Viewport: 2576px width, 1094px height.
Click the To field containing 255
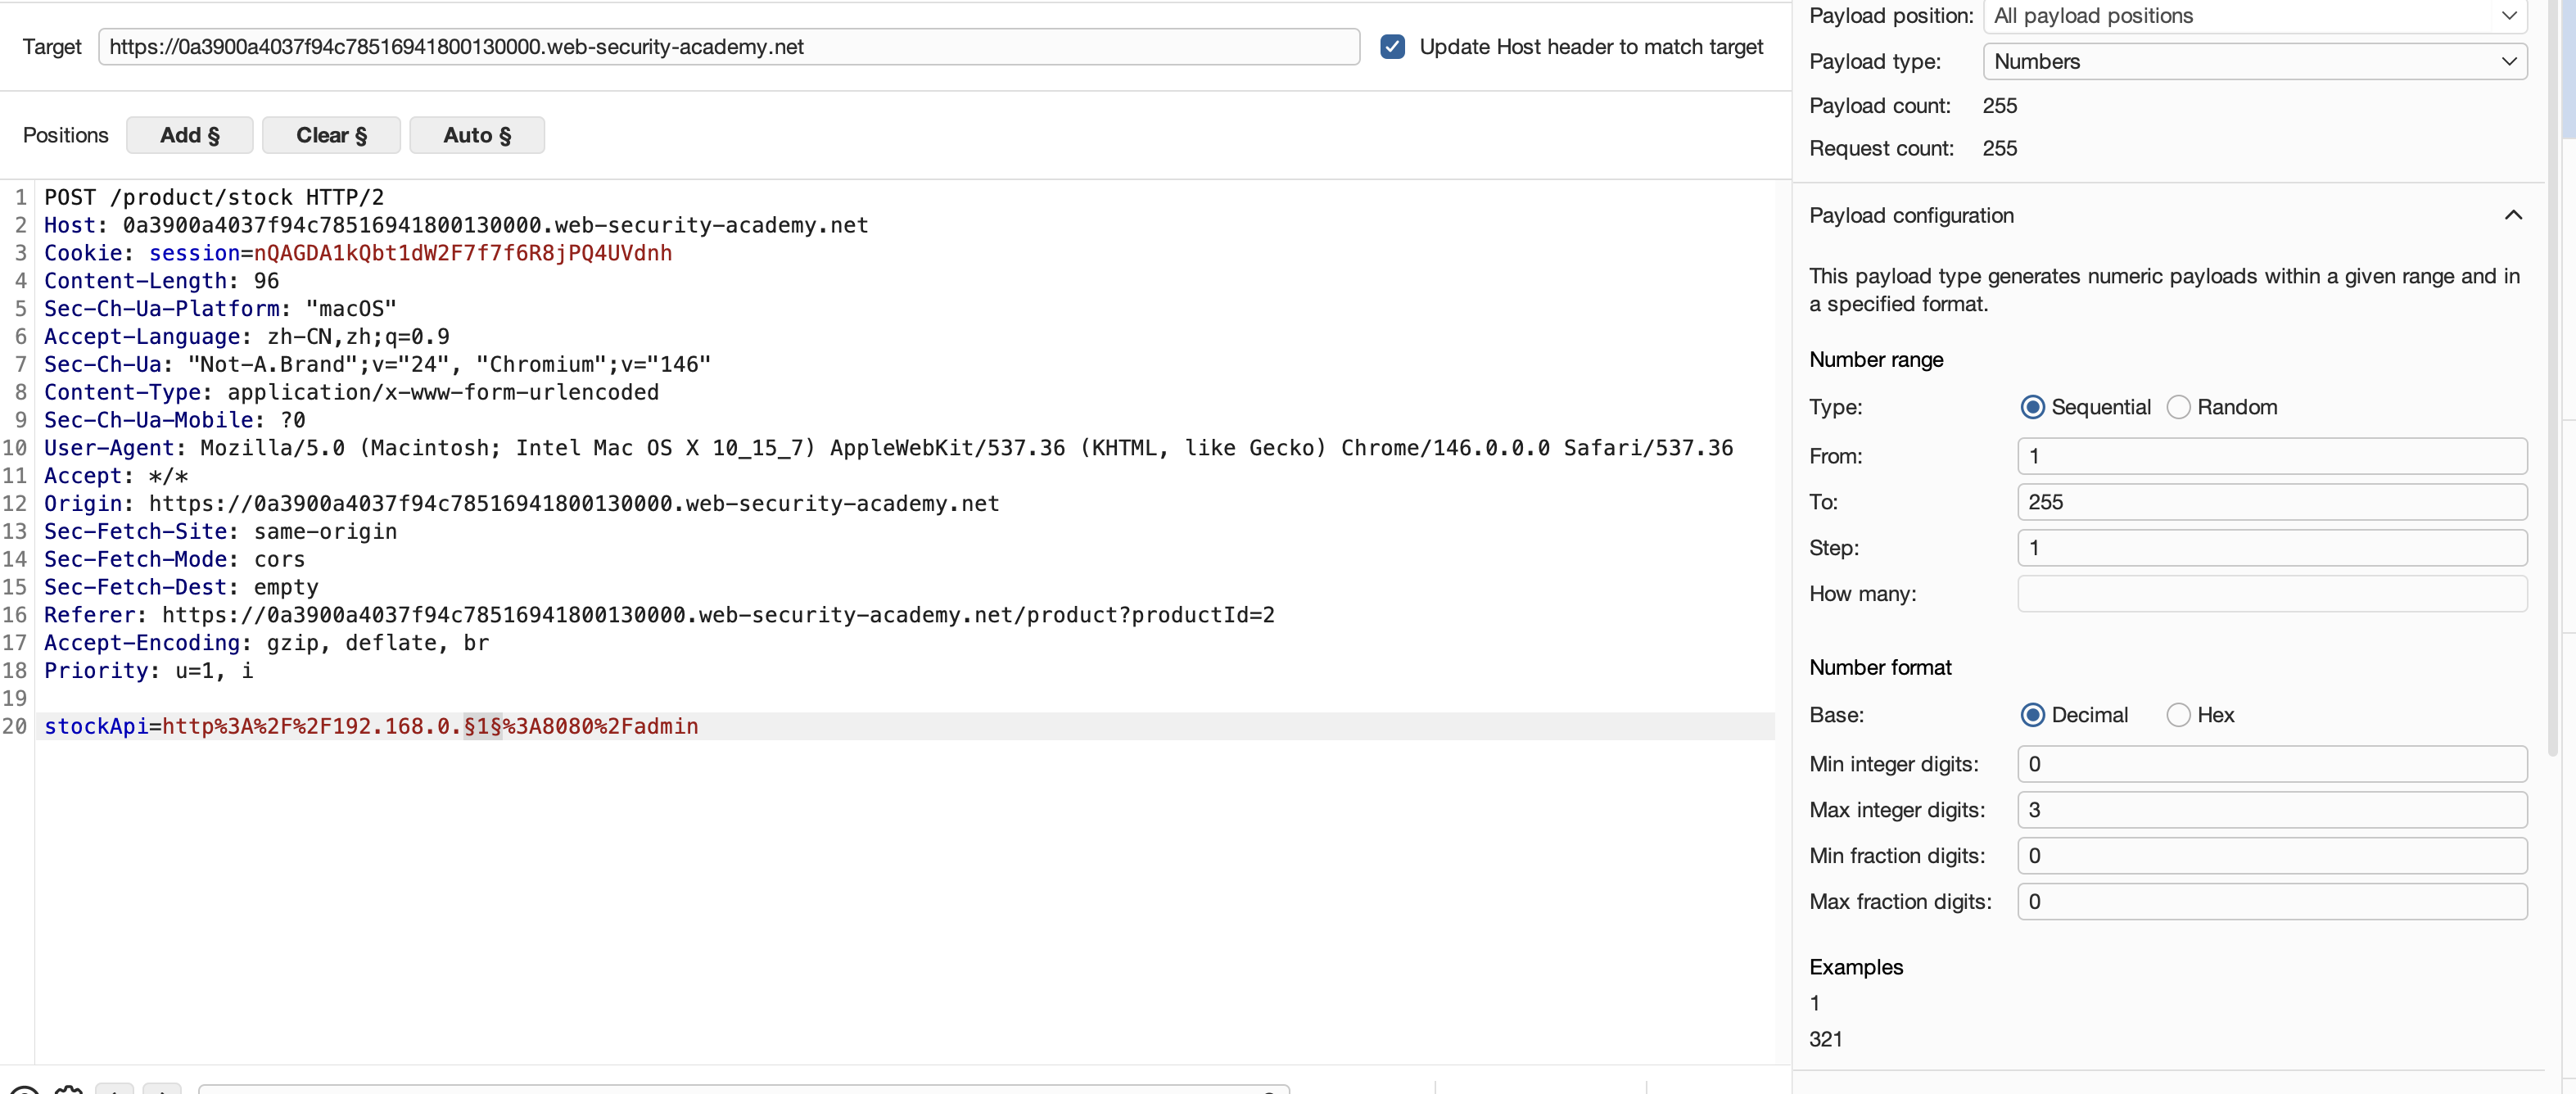click(x=2271, y=502)
